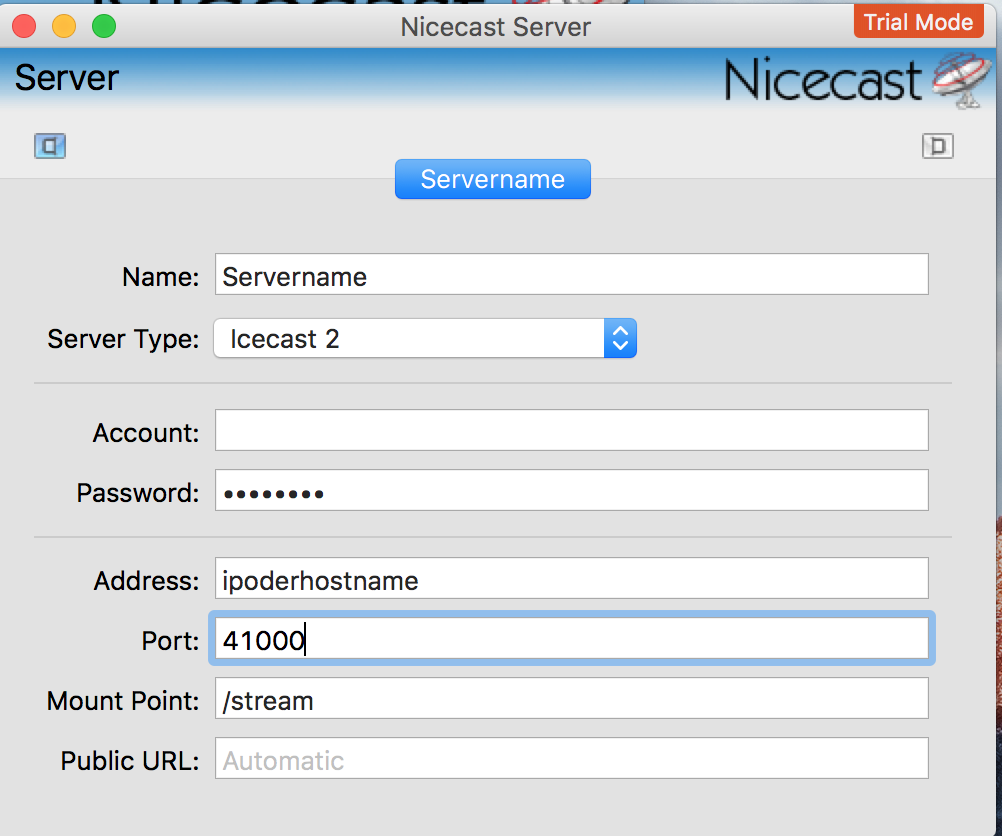Click into the Name field
This screenshot has width=1002, height=836.
[571, 274]
